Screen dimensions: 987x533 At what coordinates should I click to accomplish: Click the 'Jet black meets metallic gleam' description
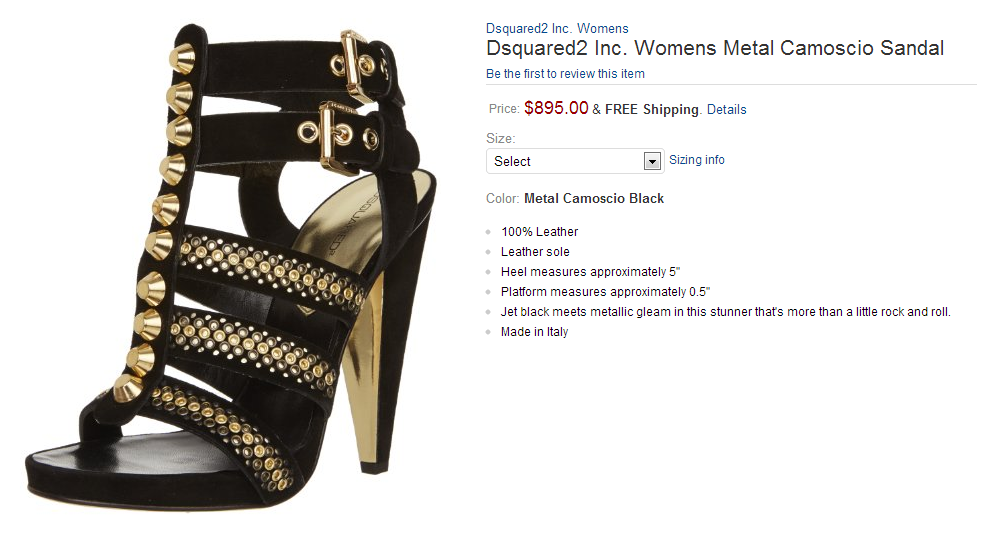click(725, 312)
